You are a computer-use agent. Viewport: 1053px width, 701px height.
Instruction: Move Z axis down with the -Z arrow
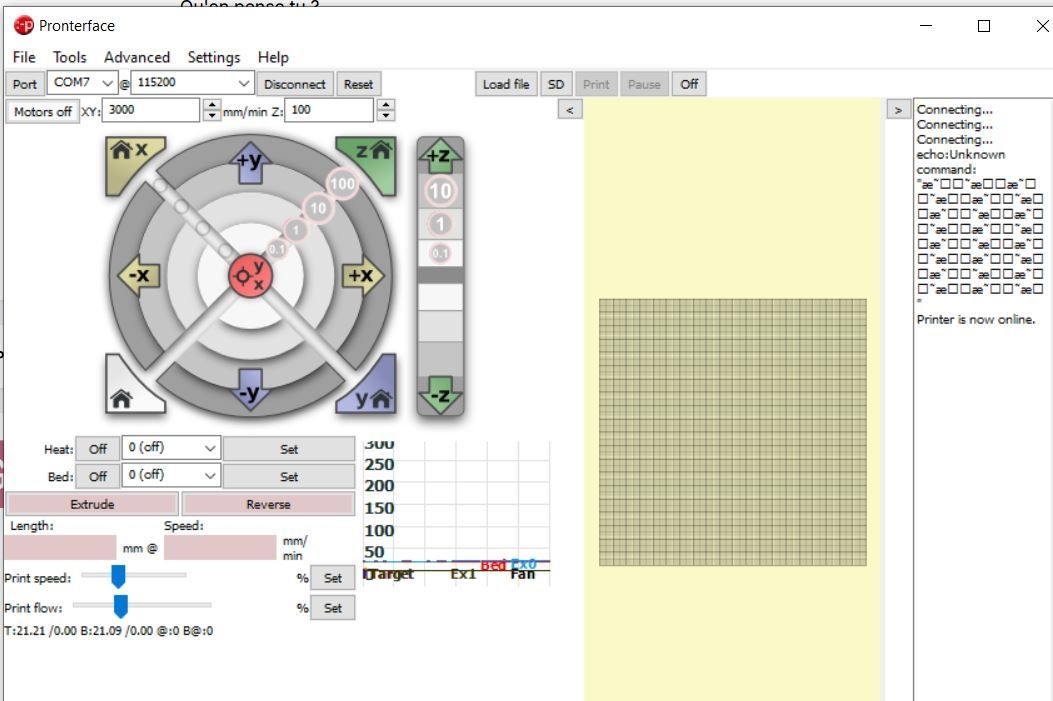click(x=440, y=395)
